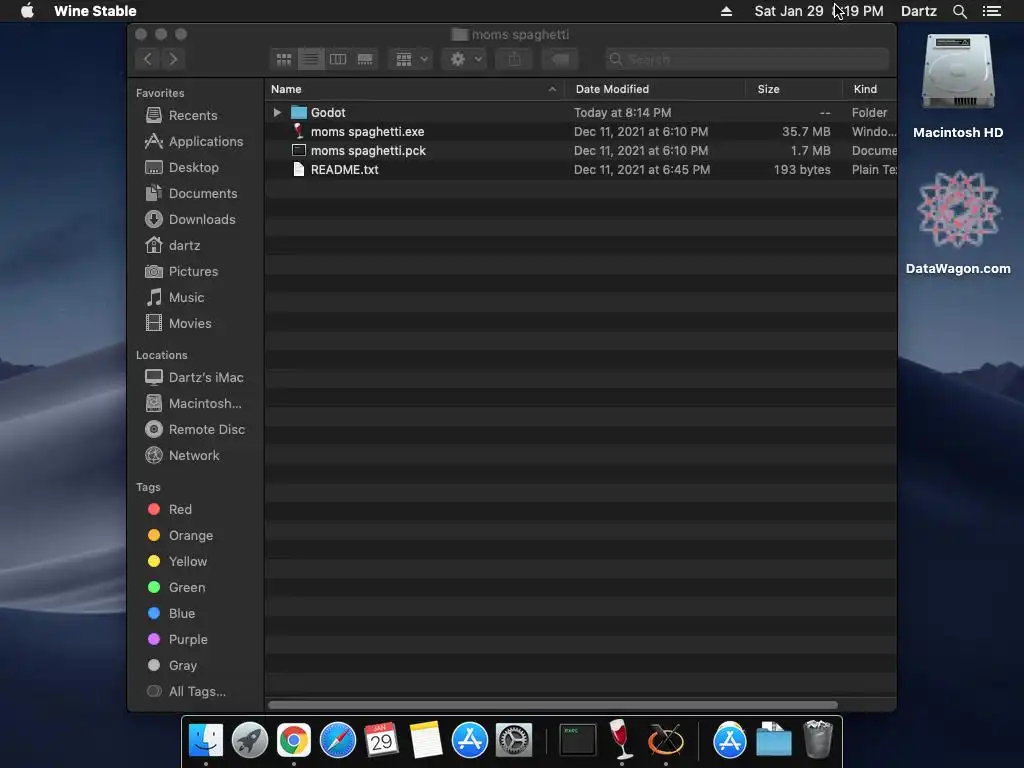
Task: Open Terminal from the Dock
Action: 578,741
